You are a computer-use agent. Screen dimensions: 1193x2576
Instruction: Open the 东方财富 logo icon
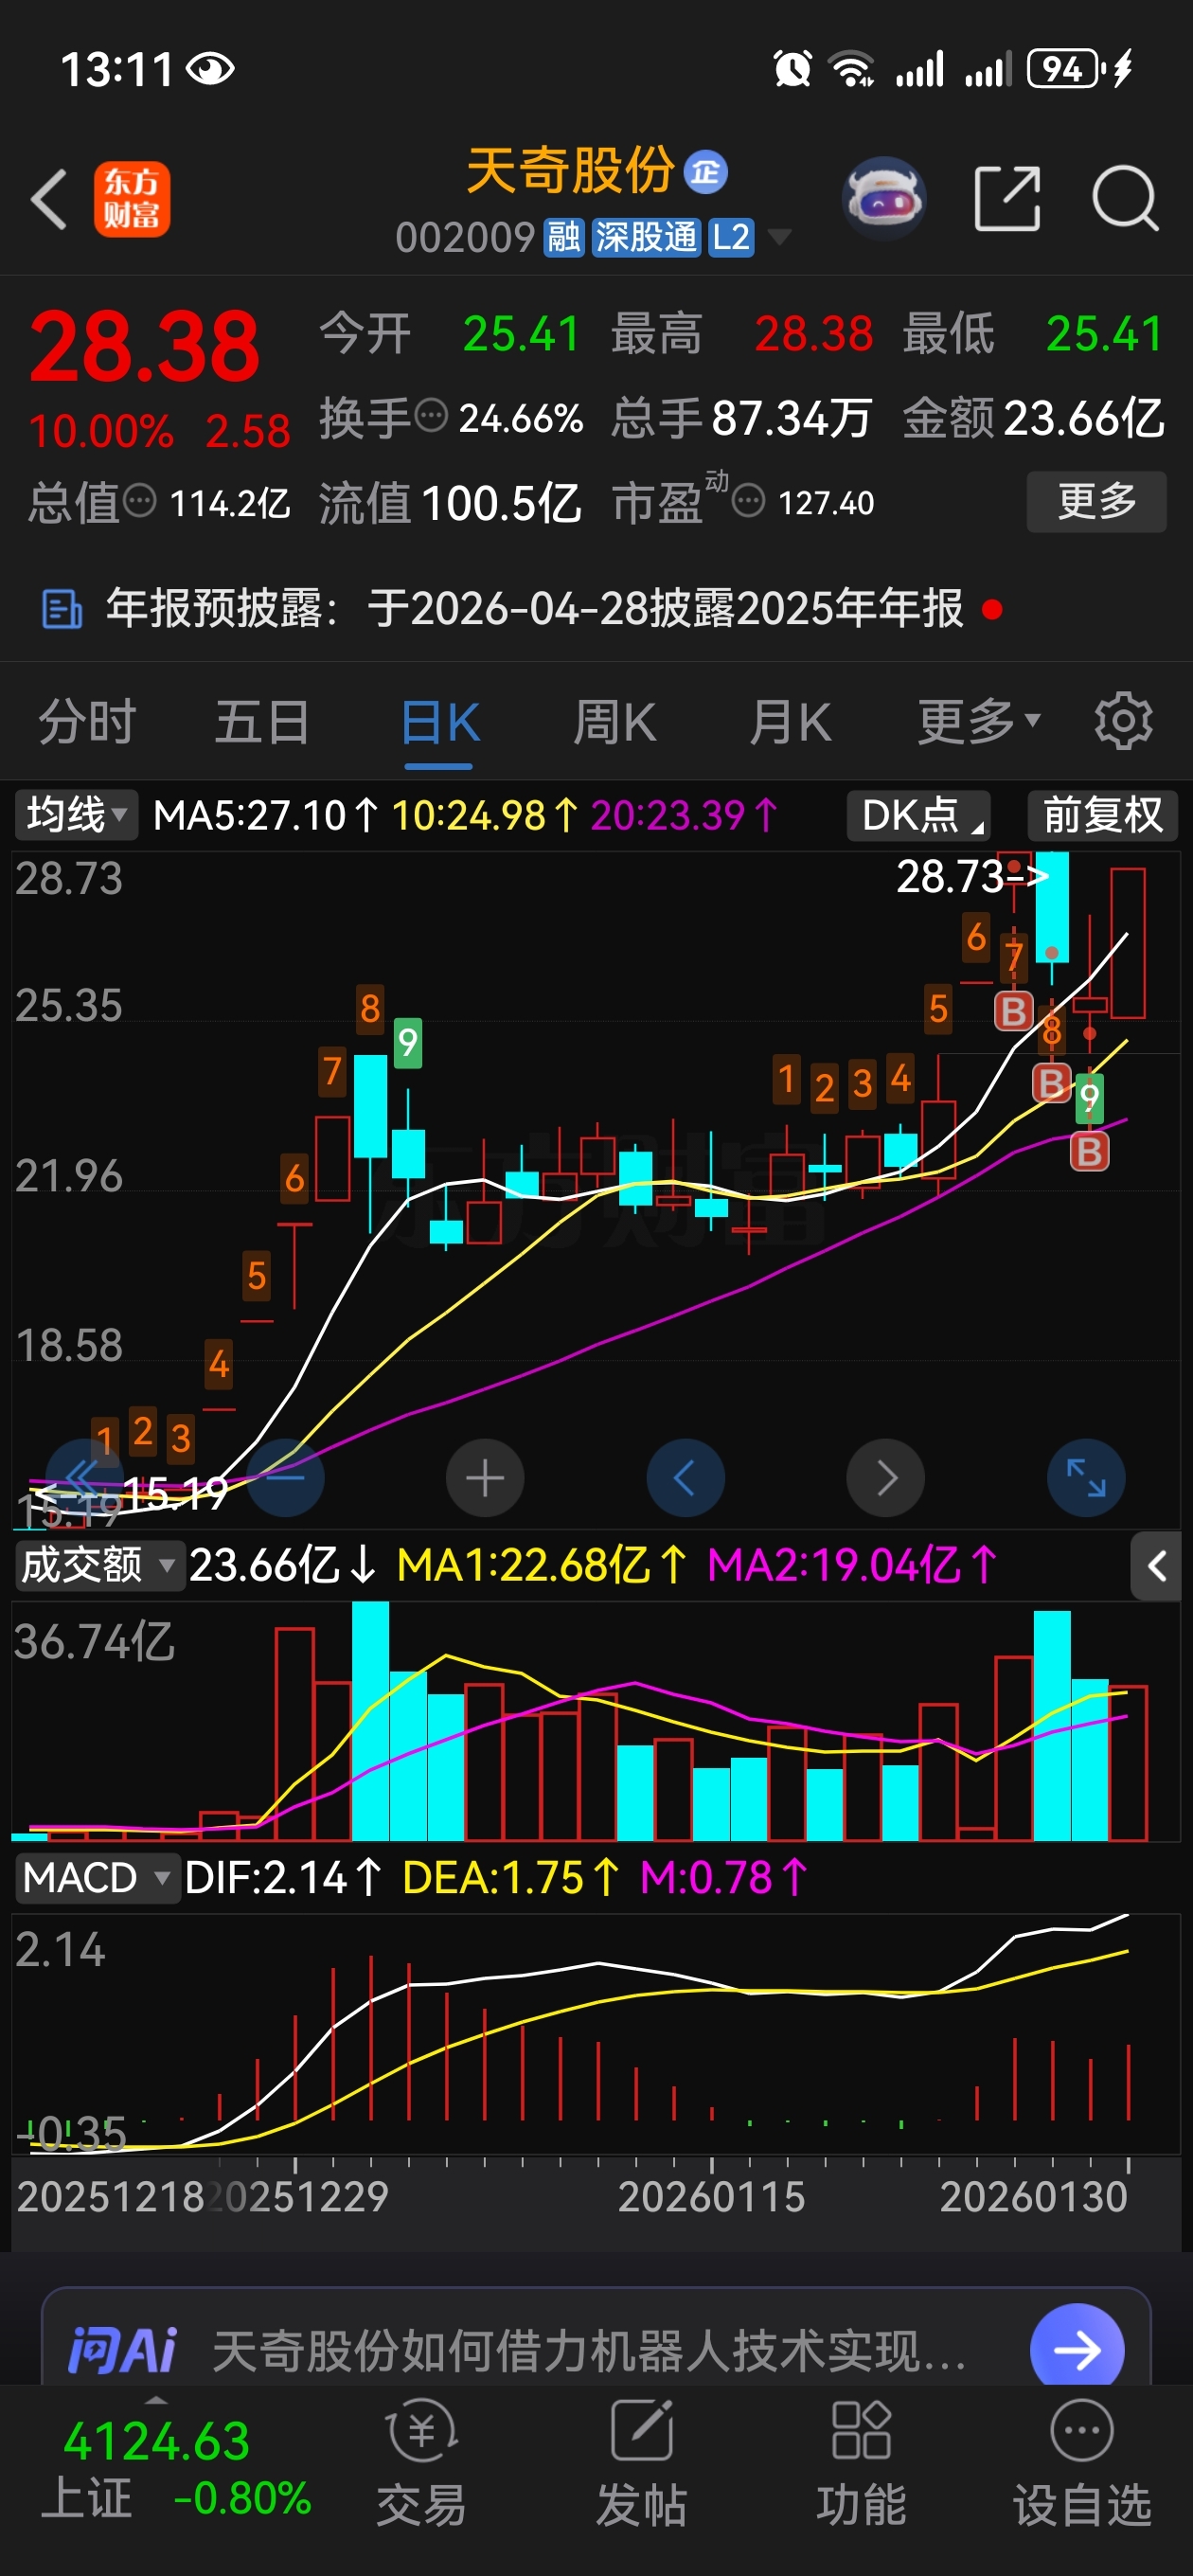click(132, 200)
